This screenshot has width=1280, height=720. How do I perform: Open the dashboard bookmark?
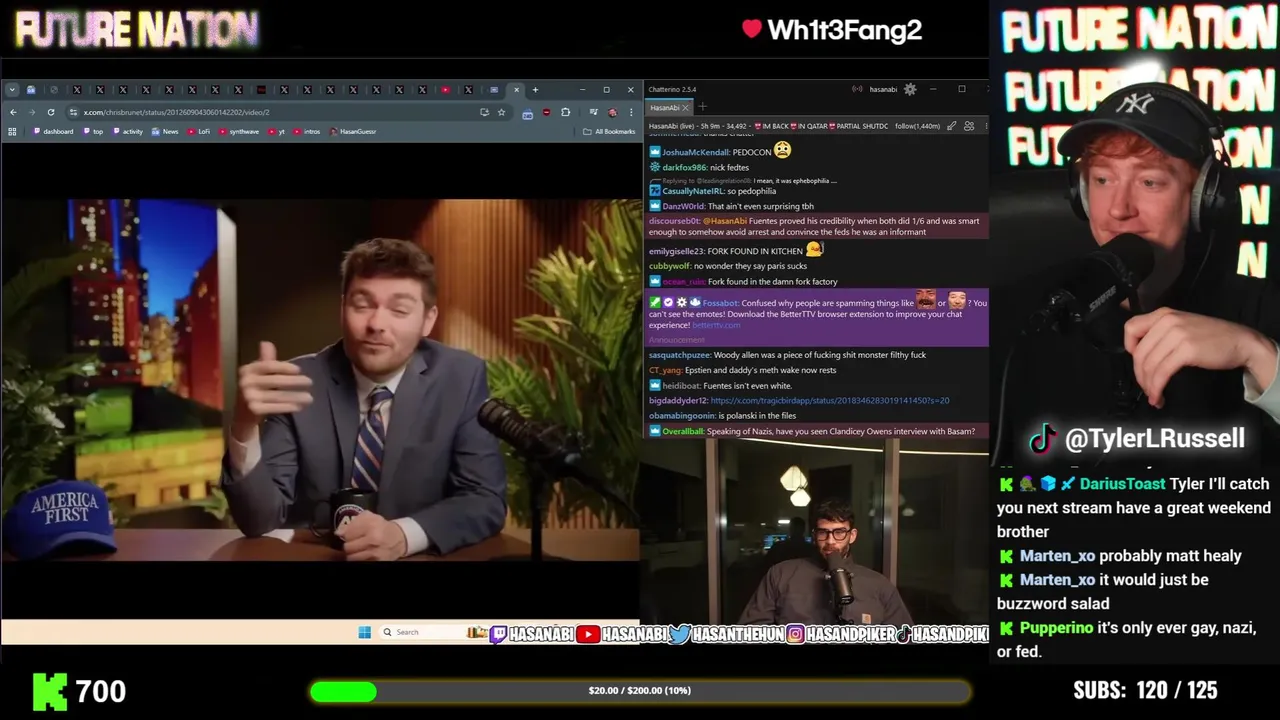[x=53, y=131]
